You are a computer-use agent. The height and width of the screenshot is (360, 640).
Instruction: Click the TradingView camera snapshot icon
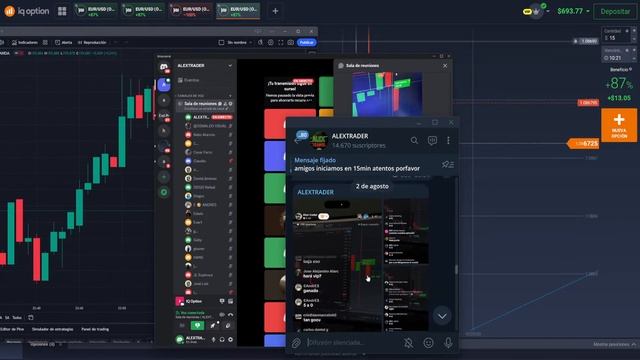(291, 42)
